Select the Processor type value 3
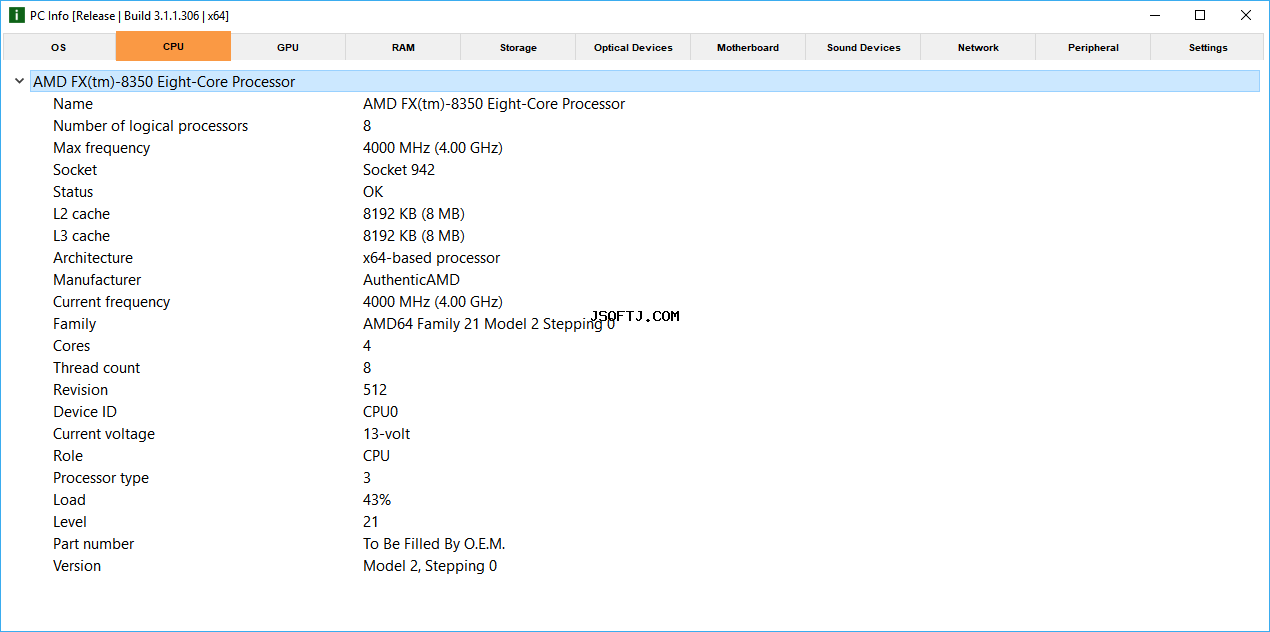The image size is (1270, 632). pyautogui.click(x=367, y=478)
